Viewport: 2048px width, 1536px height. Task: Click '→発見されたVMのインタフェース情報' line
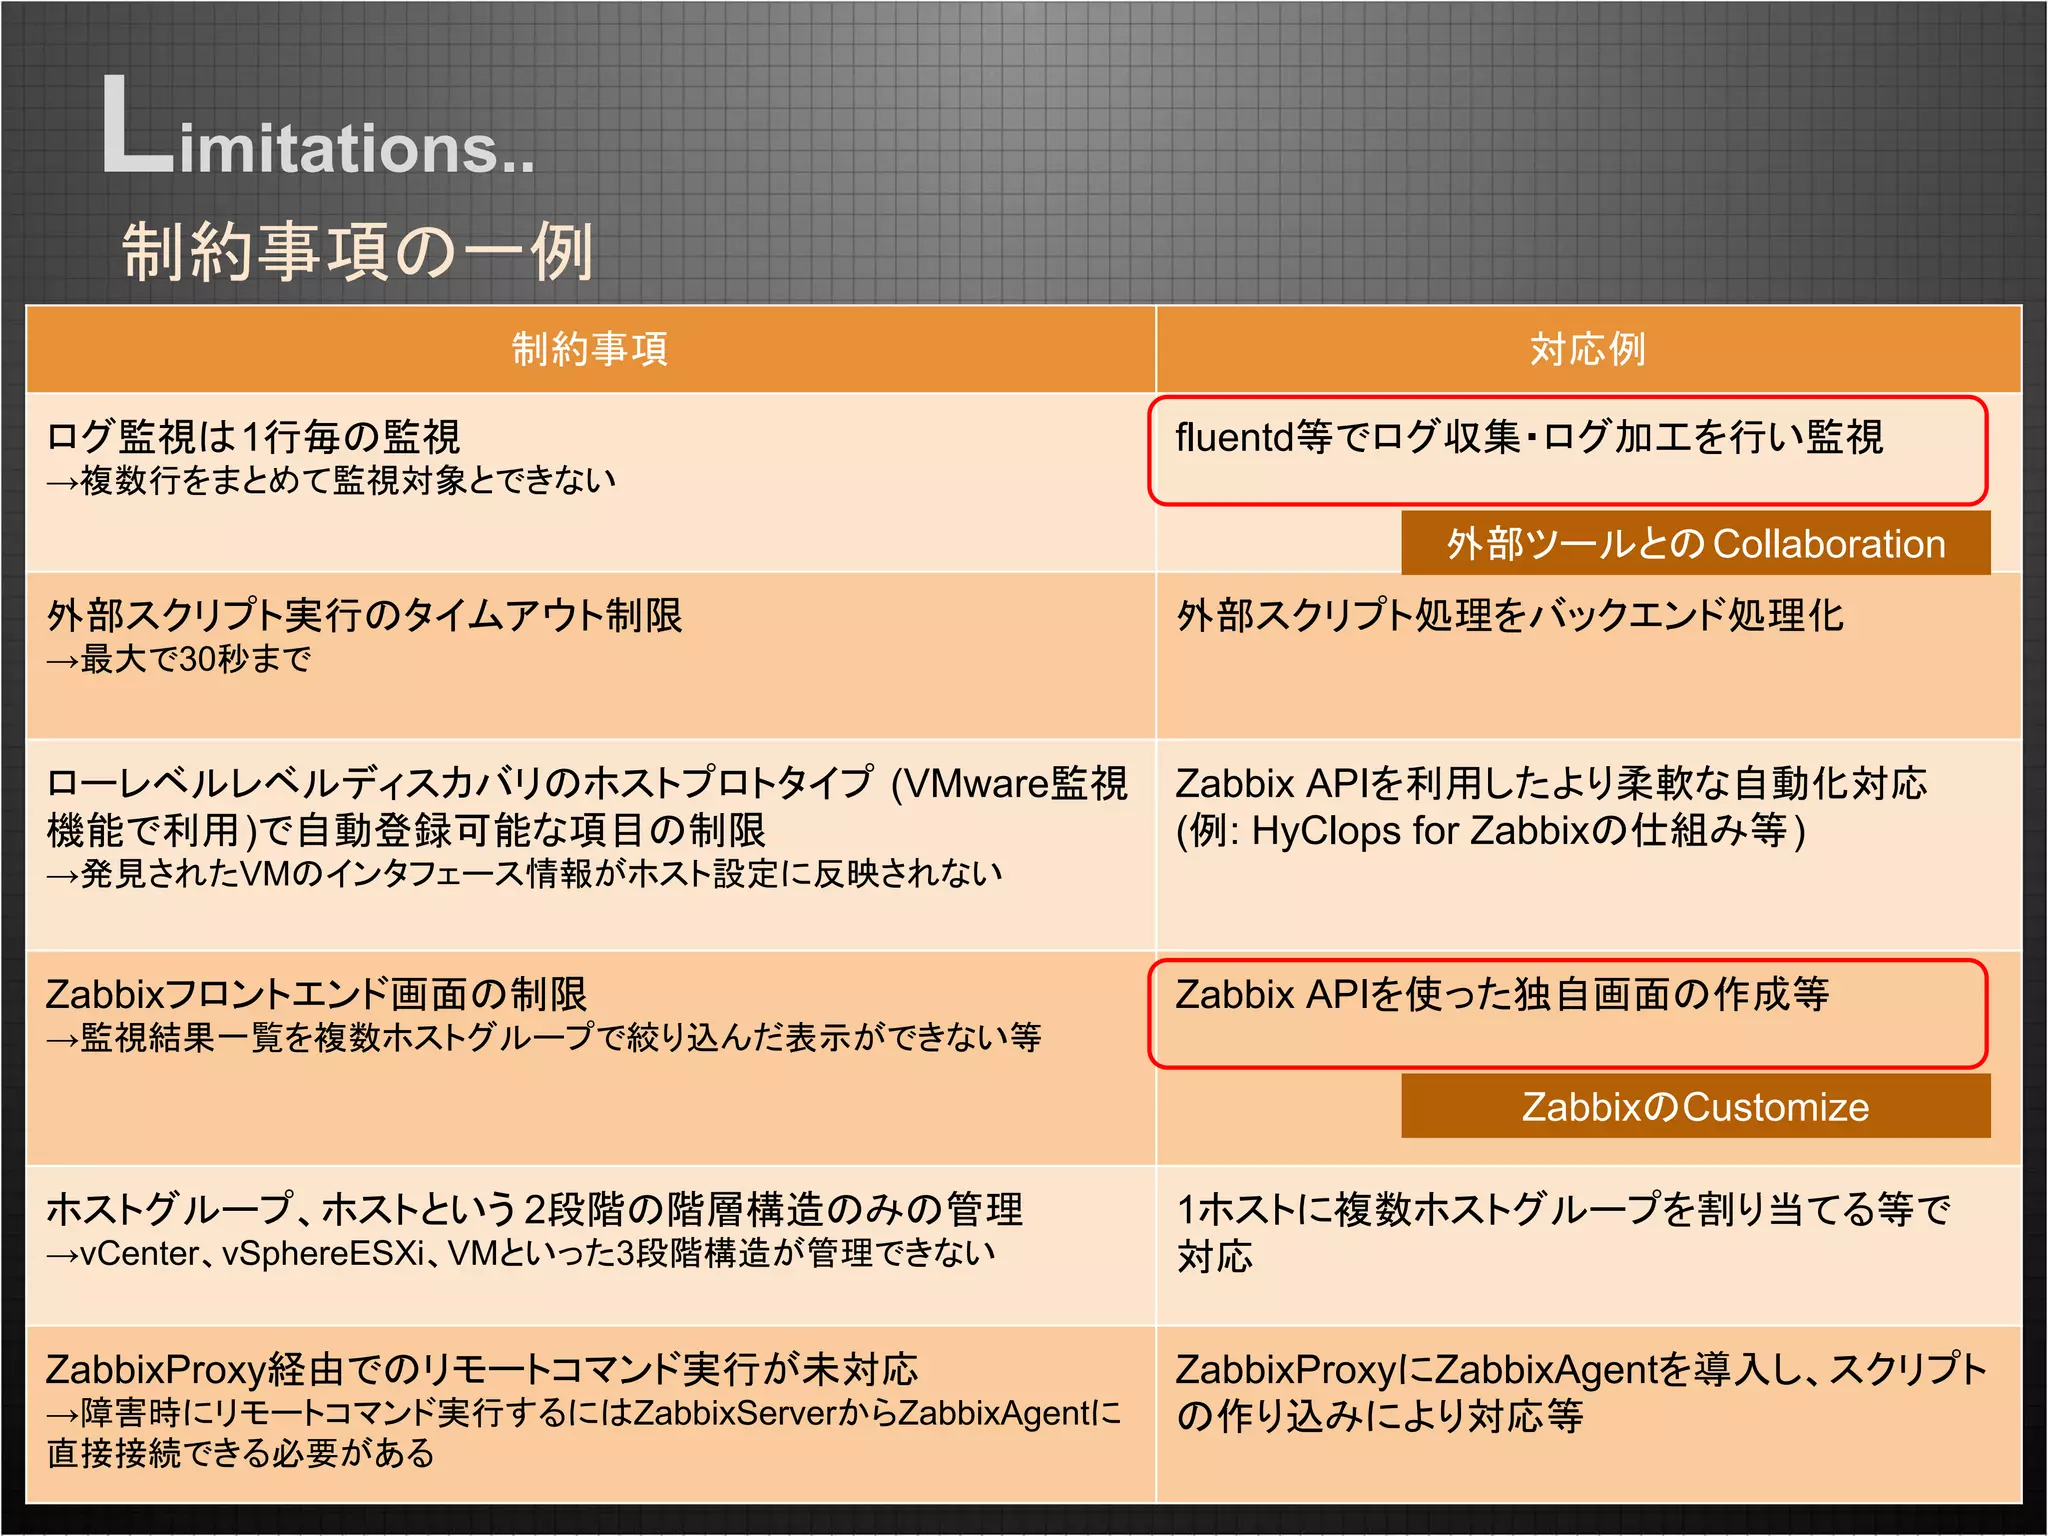click(525, 874)
